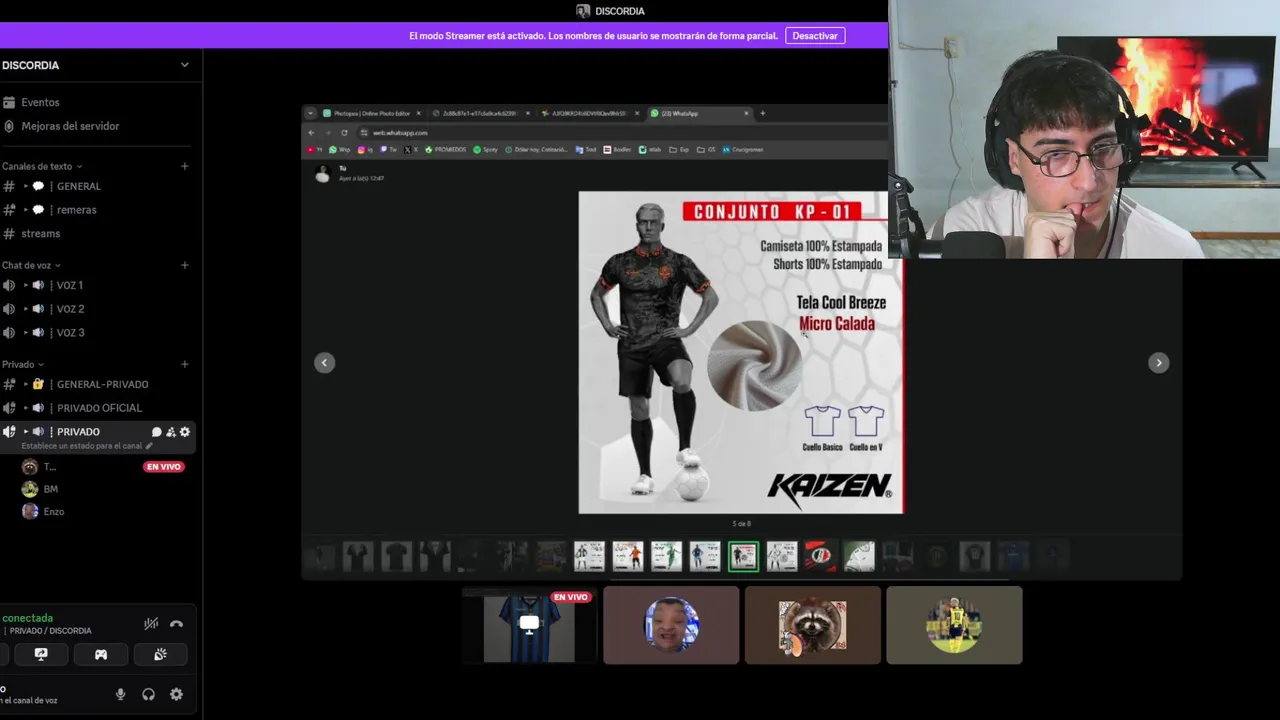The width and height of the screenshot is (1280, 720).
Task: Toggle headphone deafen
Action: 148,694
